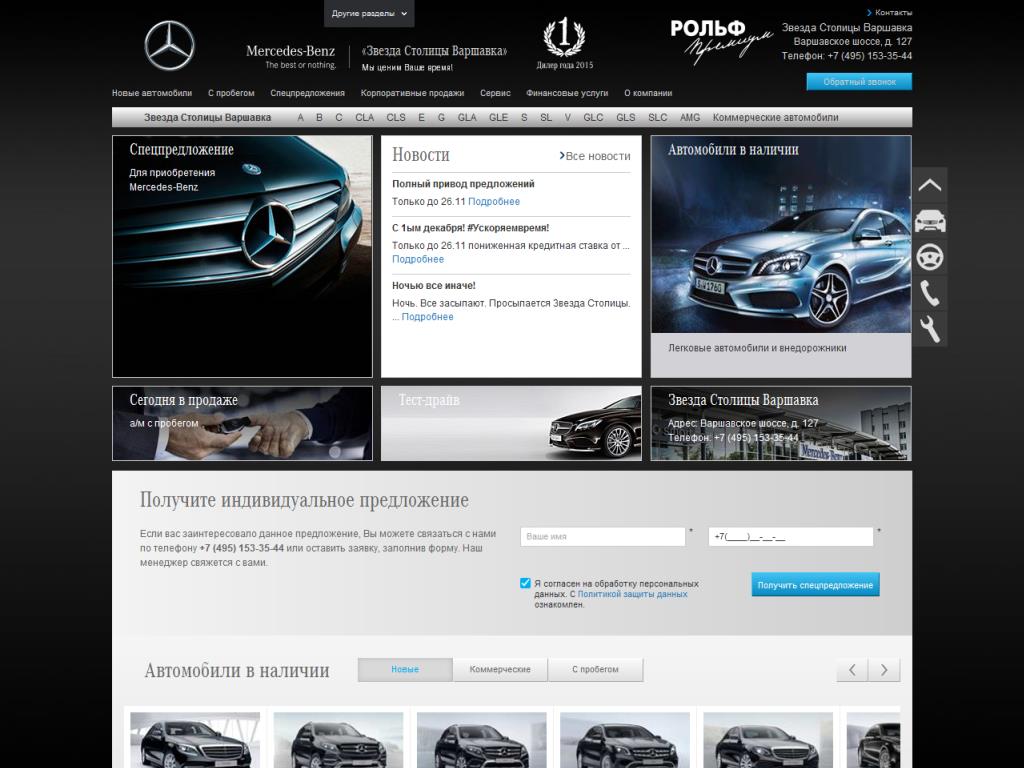Click the wrench service icon in side panel

tap(929, 329)
